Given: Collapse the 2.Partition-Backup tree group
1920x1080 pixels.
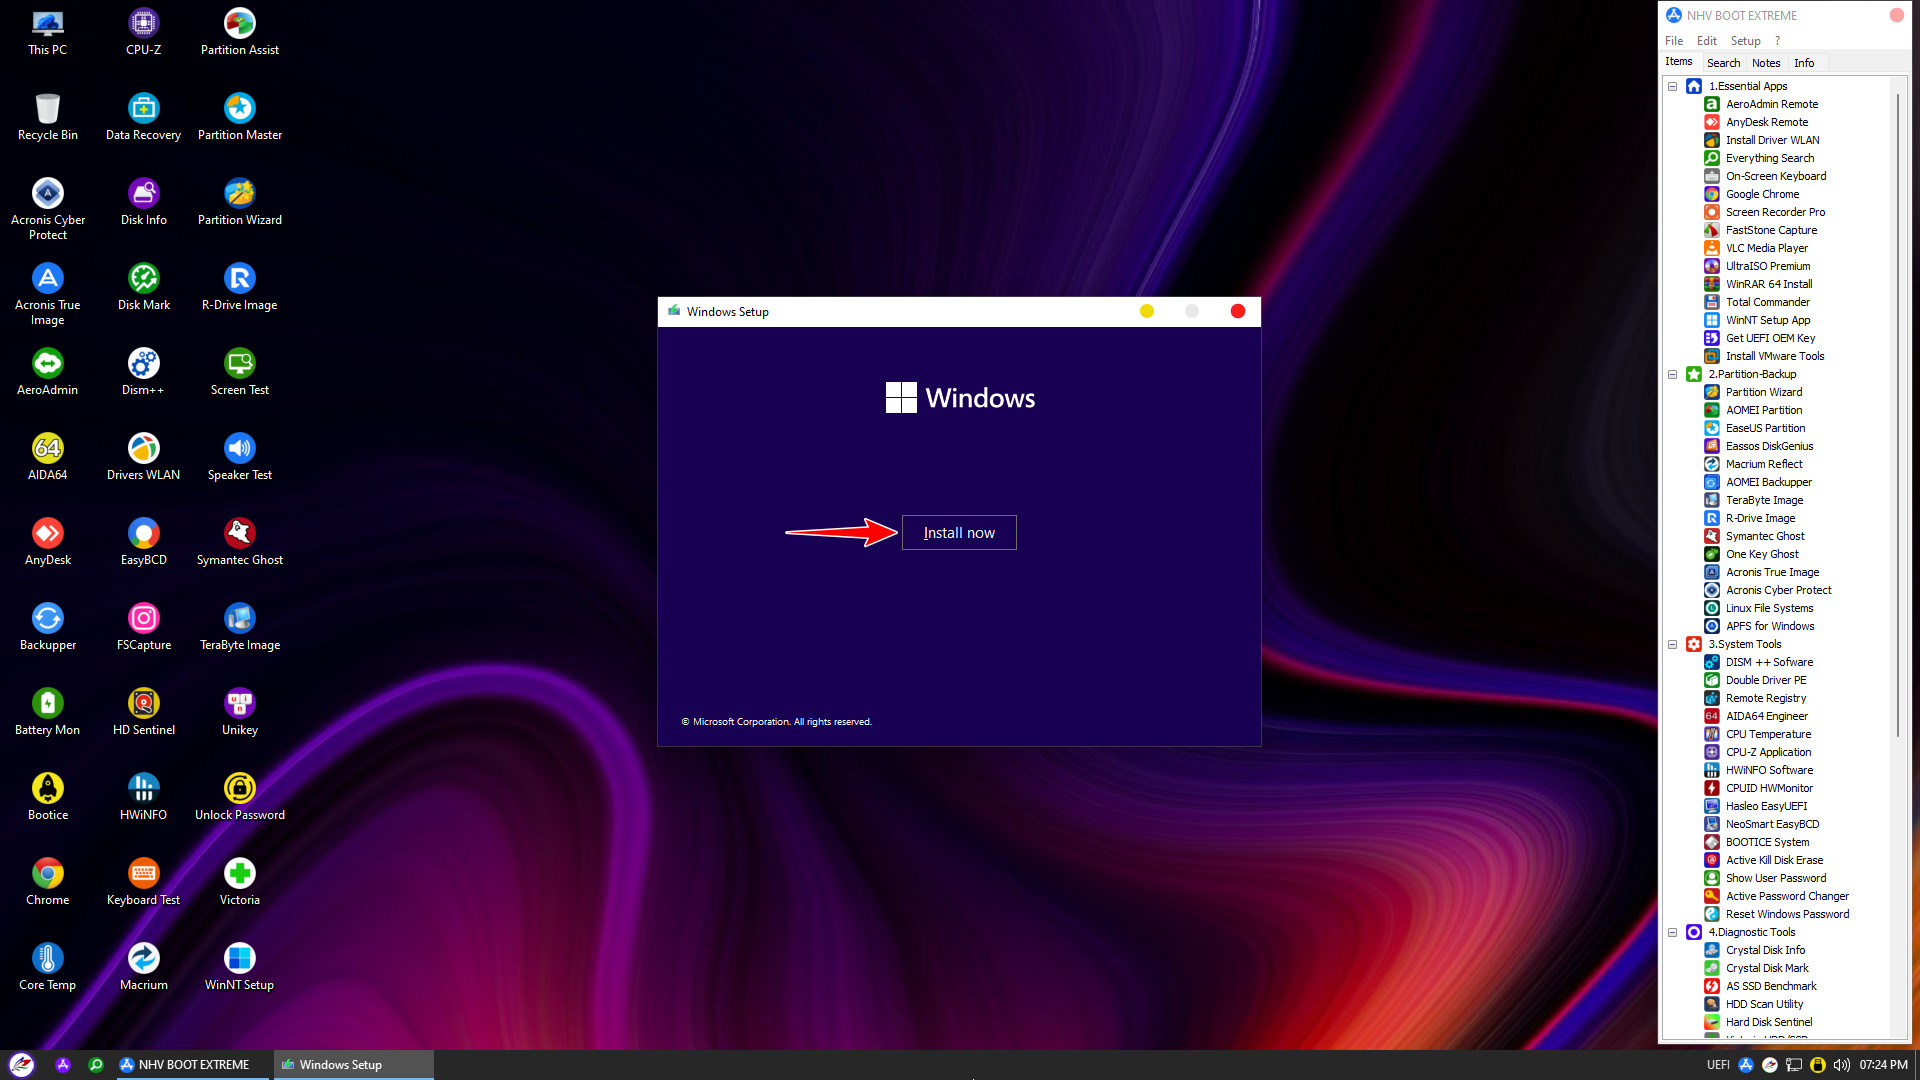Looking at the screenshot, I should click(1672, 374).
